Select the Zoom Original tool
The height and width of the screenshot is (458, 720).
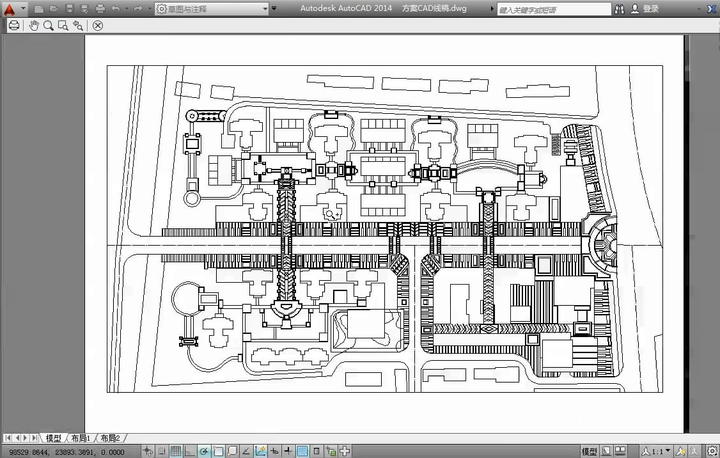click(78, 26)
